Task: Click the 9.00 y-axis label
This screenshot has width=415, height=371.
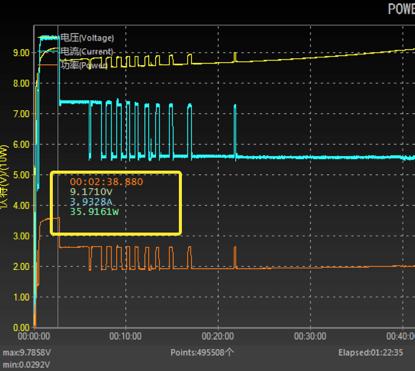Action: pos(21,53)
